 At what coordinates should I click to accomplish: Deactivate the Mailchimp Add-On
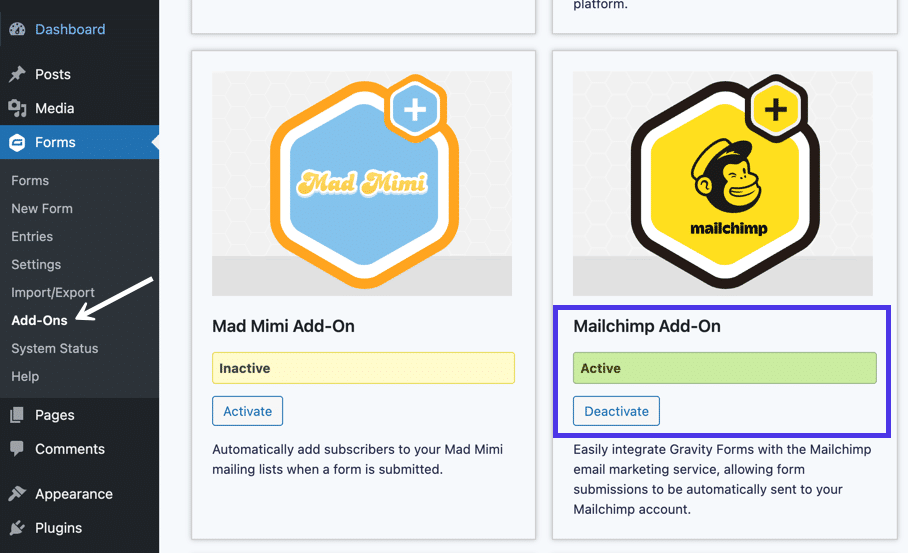click(616, 411)
